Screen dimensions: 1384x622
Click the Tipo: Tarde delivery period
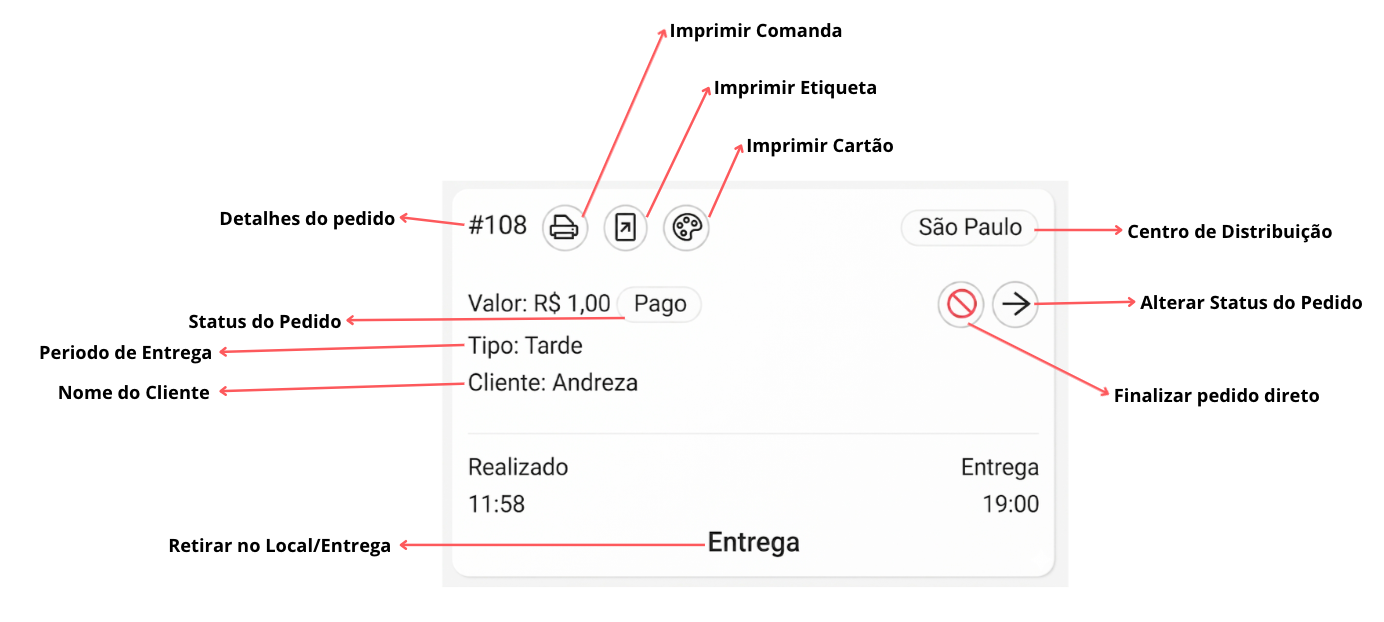[525, 346]
